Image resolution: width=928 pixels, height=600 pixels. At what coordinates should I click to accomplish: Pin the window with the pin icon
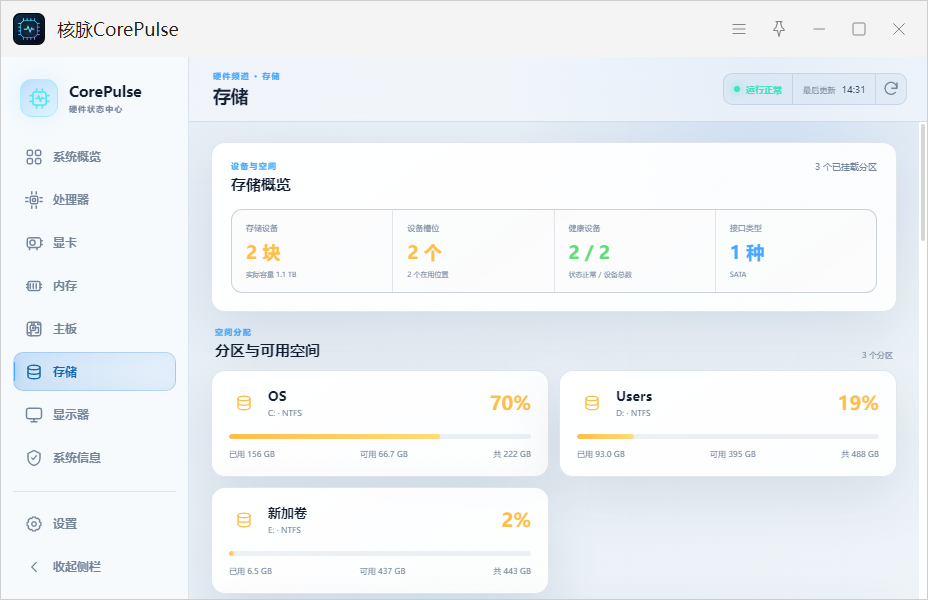click(x=779, y=29)
